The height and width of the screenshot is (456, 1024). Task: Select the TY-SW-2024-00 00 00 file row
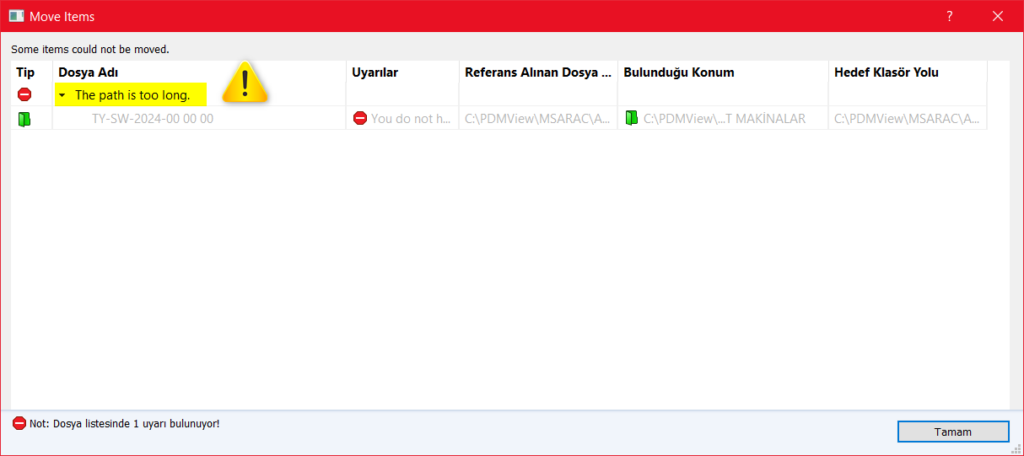[152, 118]
